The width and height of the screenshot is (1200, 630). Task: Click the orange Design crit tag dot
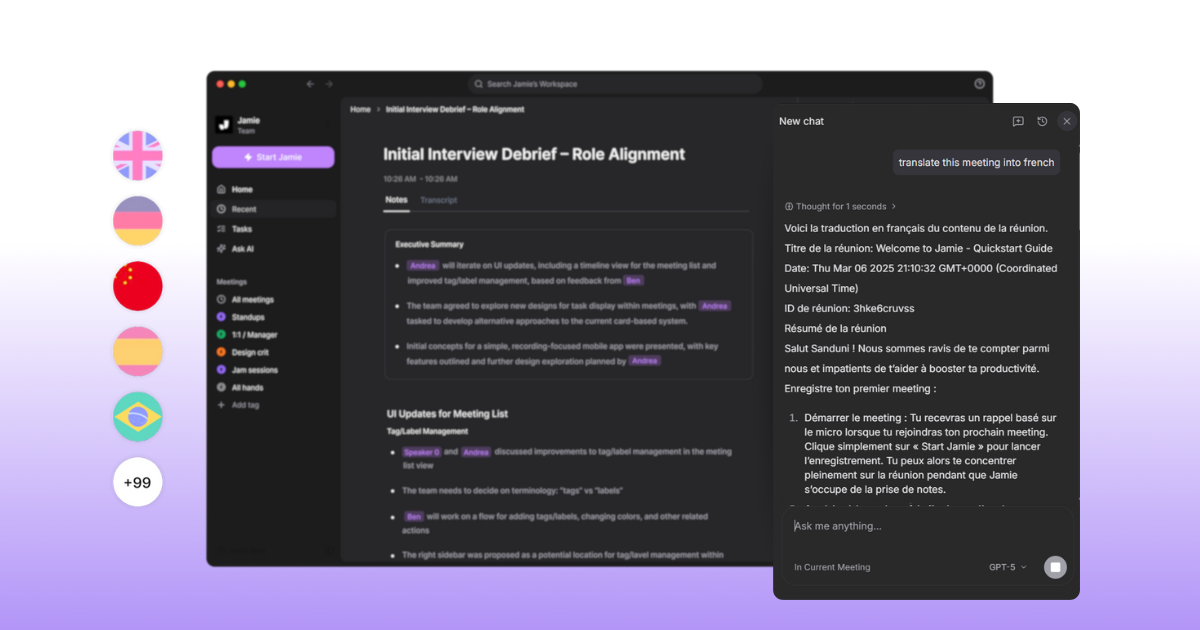click(x=221, y=352)
